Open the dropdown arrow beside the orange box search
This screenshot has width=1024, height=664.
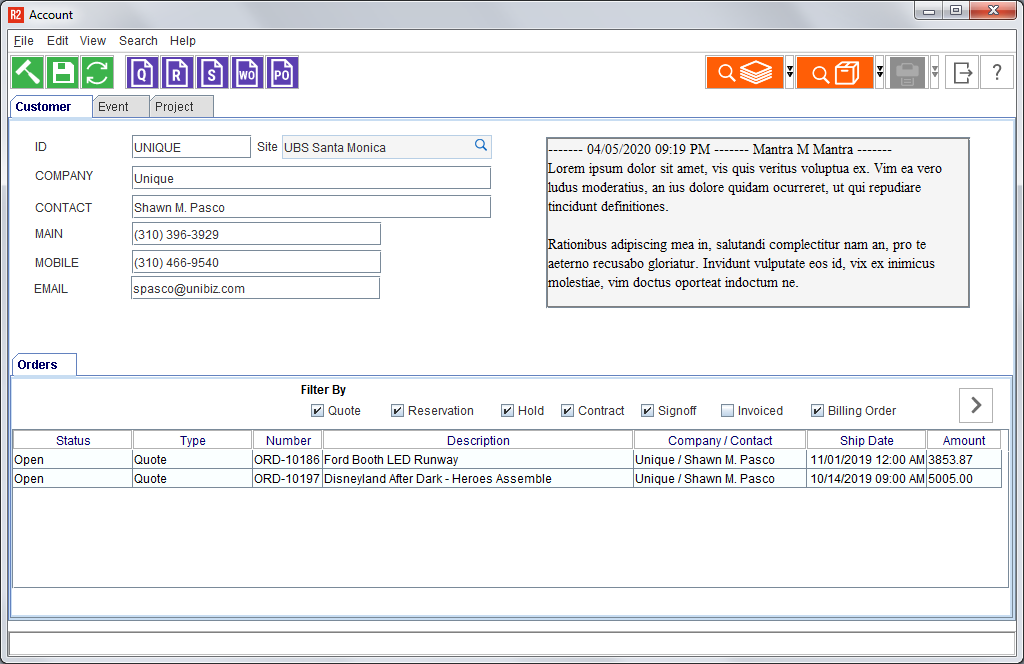[x=880, y=73]
